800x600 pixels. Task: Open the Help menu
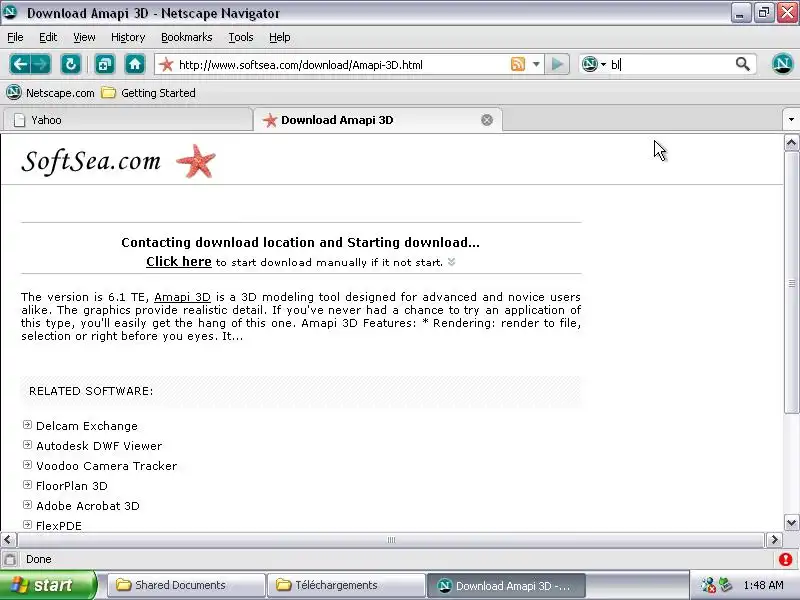coord(280,37)
